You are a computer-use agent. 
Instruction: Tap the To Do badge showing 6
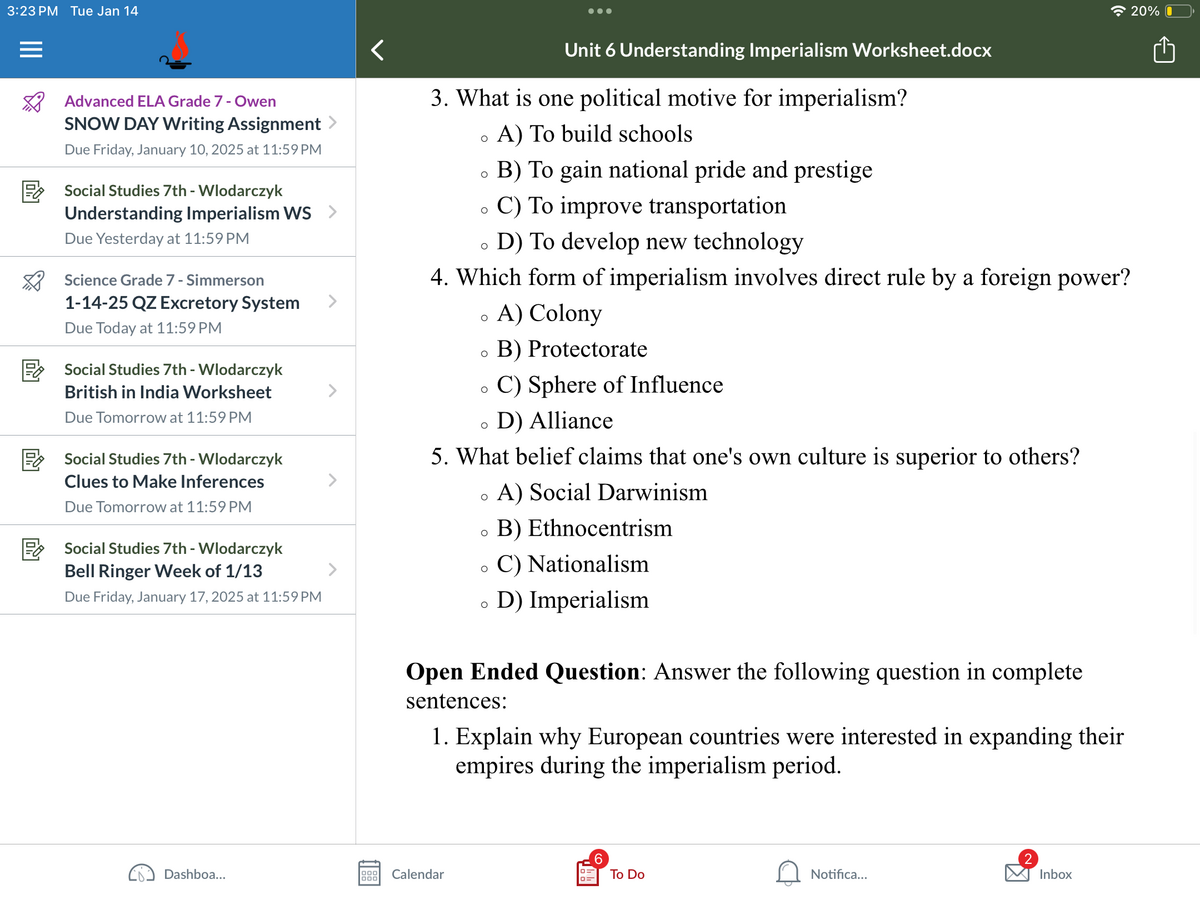(x=597, y=858)
